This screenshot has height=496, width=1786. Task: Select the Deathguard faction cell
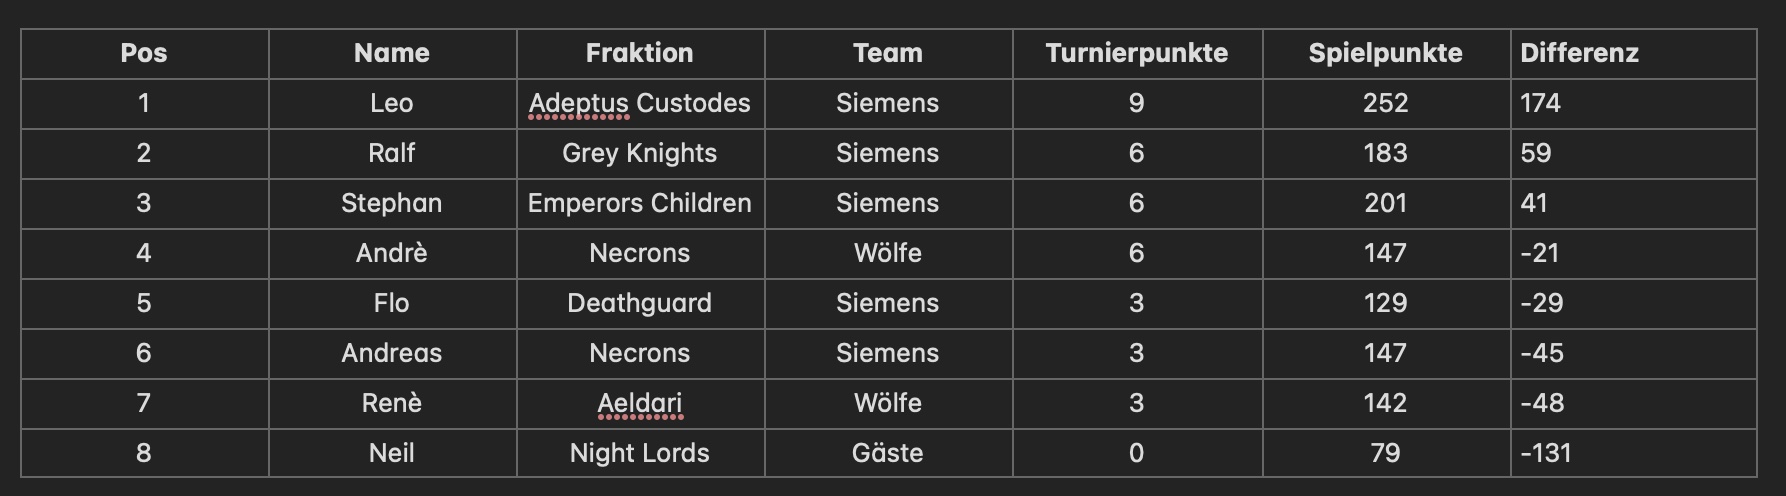click(640, 303)
